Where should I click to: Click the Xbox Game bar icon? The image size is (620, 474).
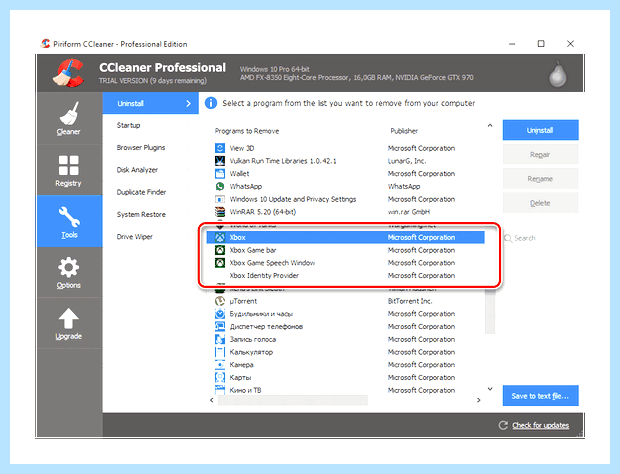(220, 250)
